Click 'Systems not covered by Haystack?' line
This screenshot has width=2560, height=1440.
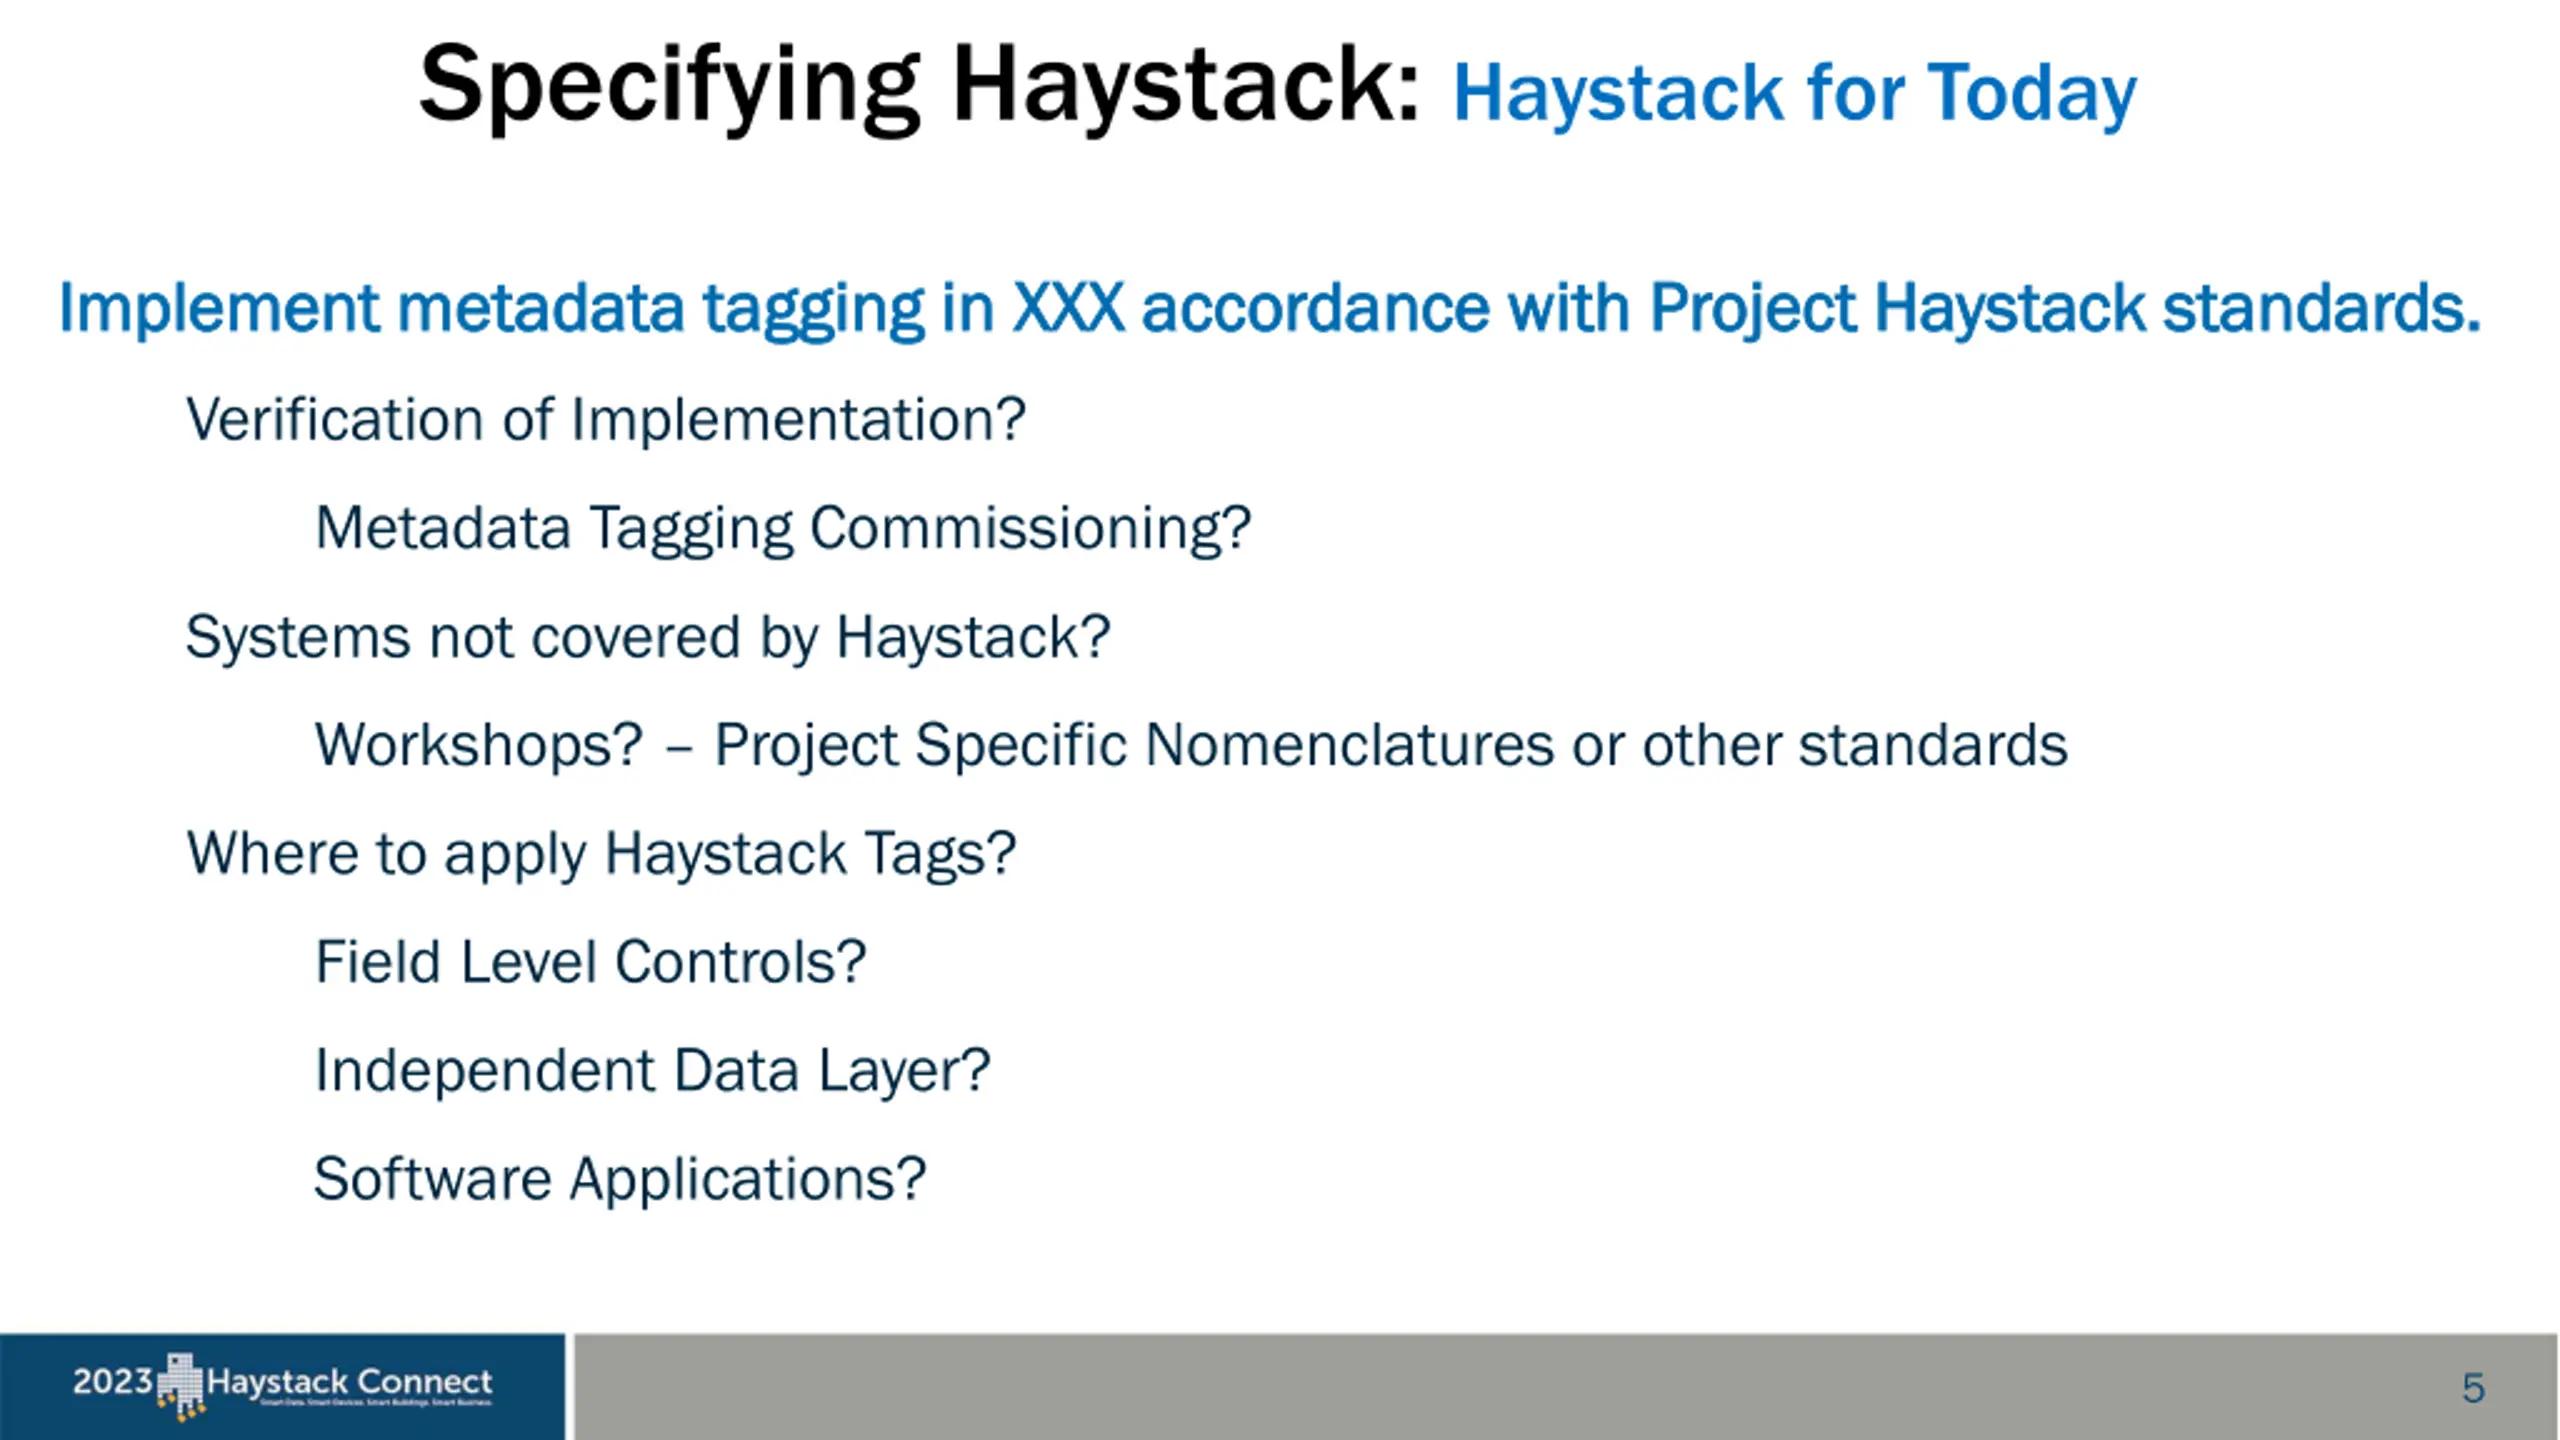coord(648,637)
